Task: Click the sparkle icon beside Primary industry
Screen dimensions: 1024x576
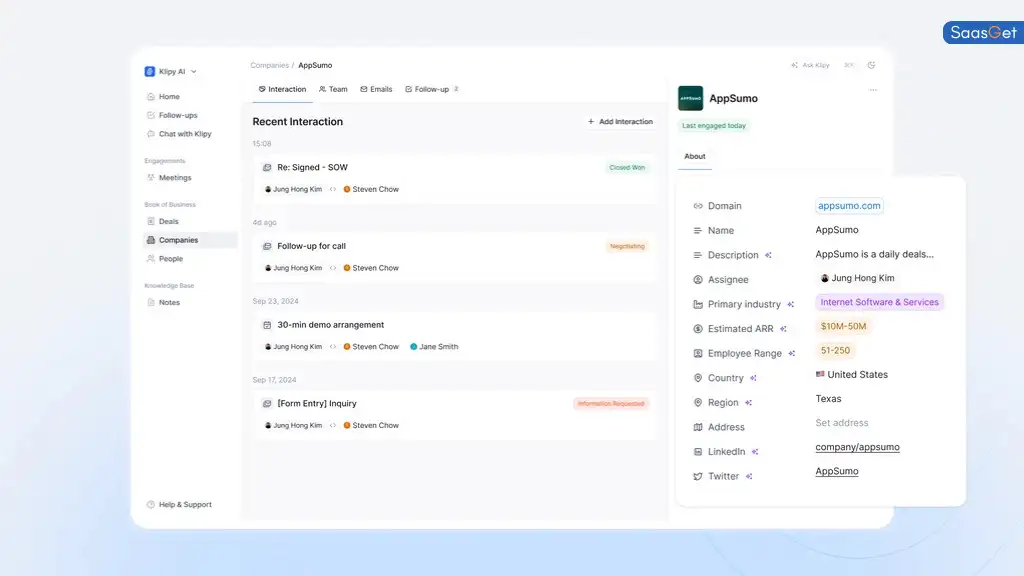Action: pyautogui.click(x=791, y=304)
